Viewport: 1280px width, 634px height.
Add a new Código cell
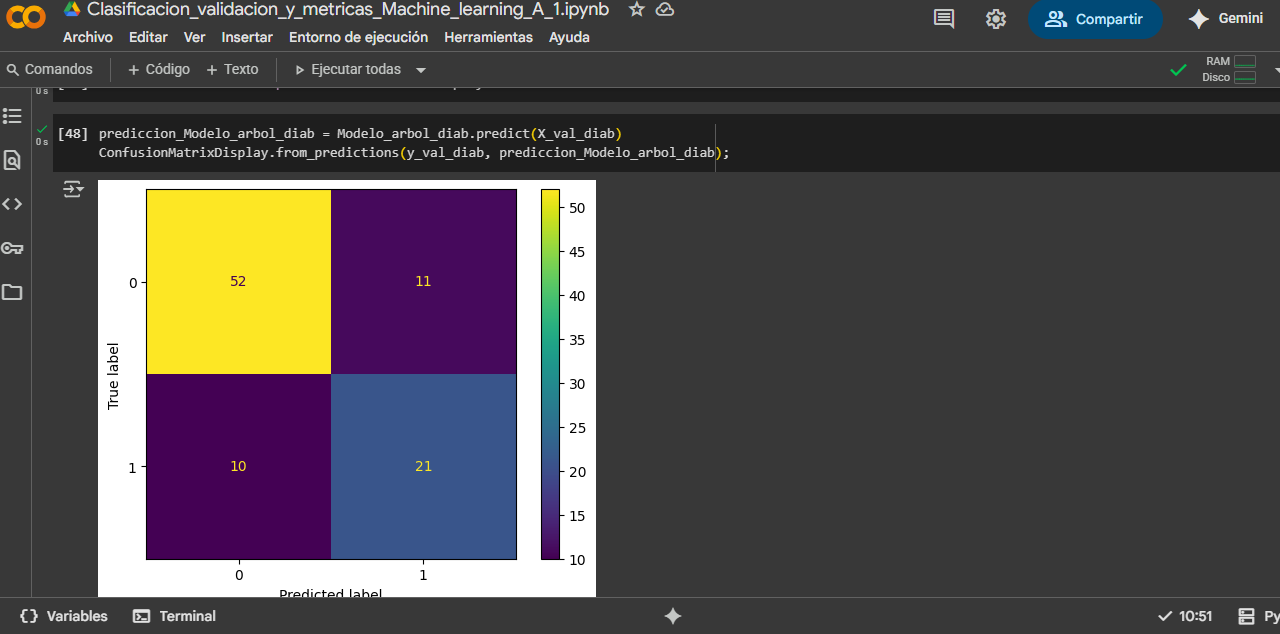[159, 69]
